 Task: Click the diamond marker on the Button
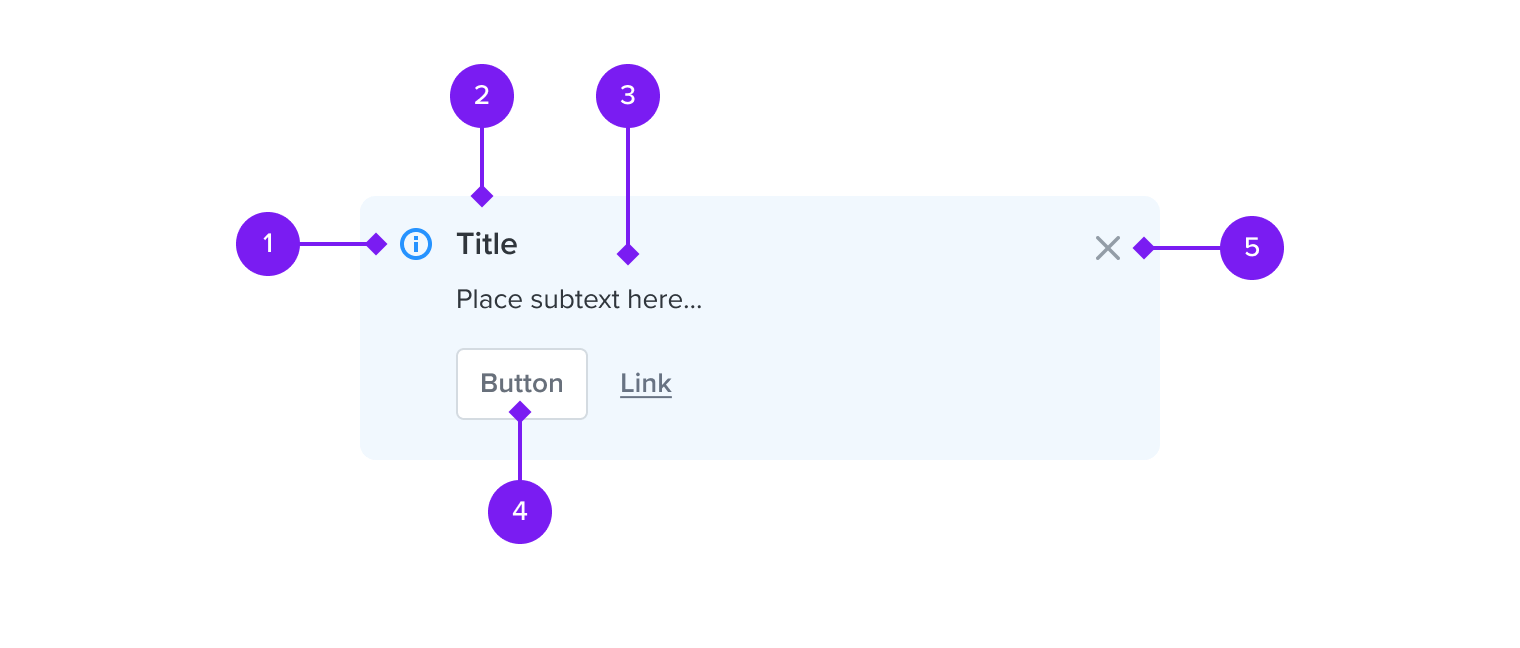click(x=520, y=411)
